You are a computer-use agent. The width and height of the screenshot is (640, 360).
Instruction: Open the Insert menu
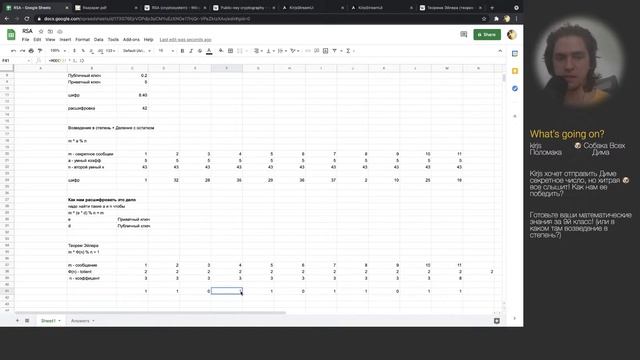(x=65, y=40)
